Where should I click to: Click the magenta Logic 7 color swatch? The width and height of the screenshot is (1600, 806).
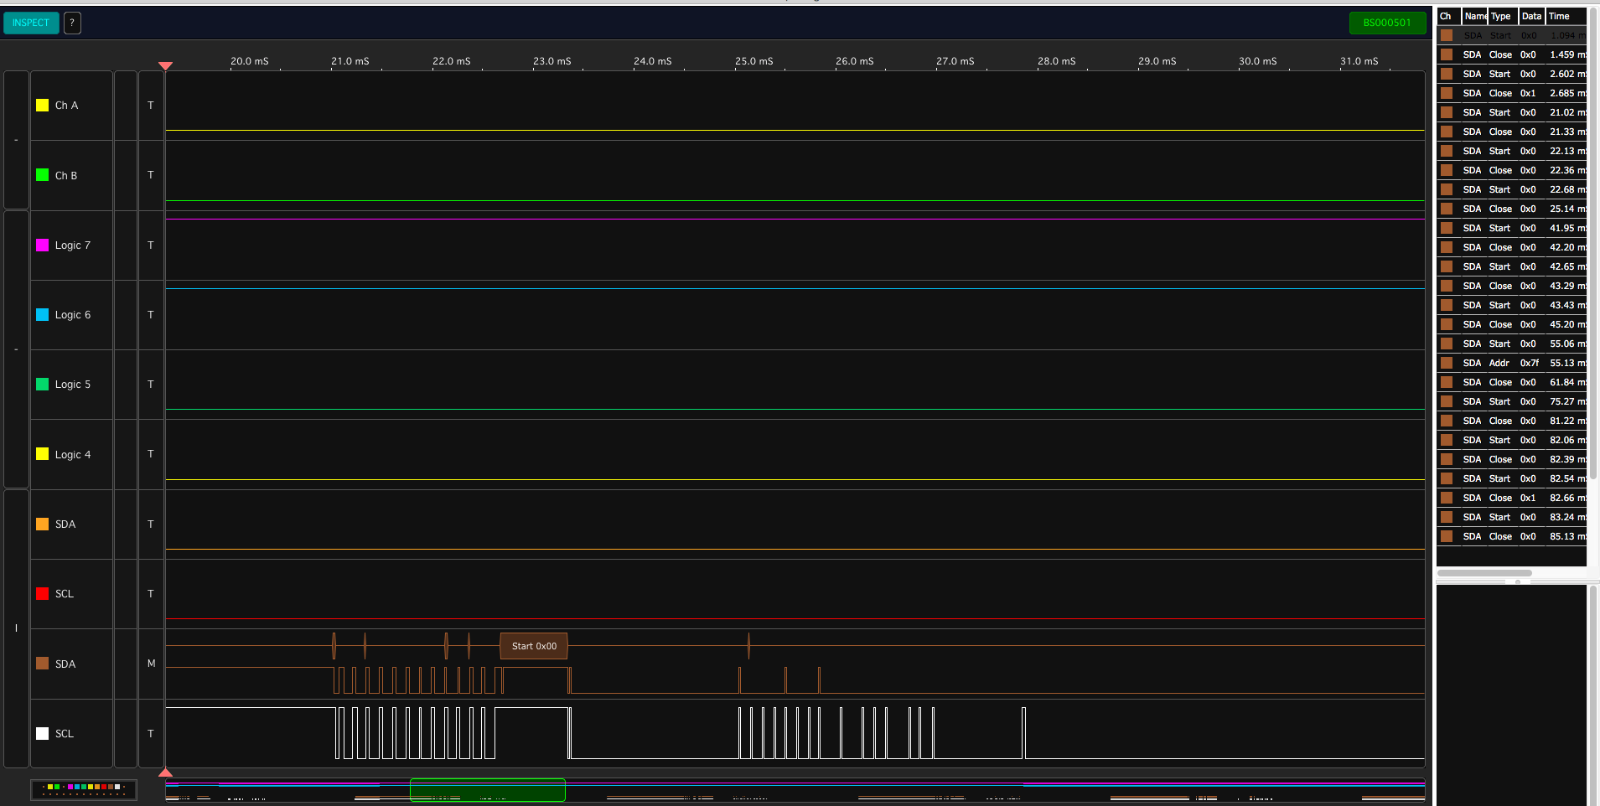[x=42, y=245]
